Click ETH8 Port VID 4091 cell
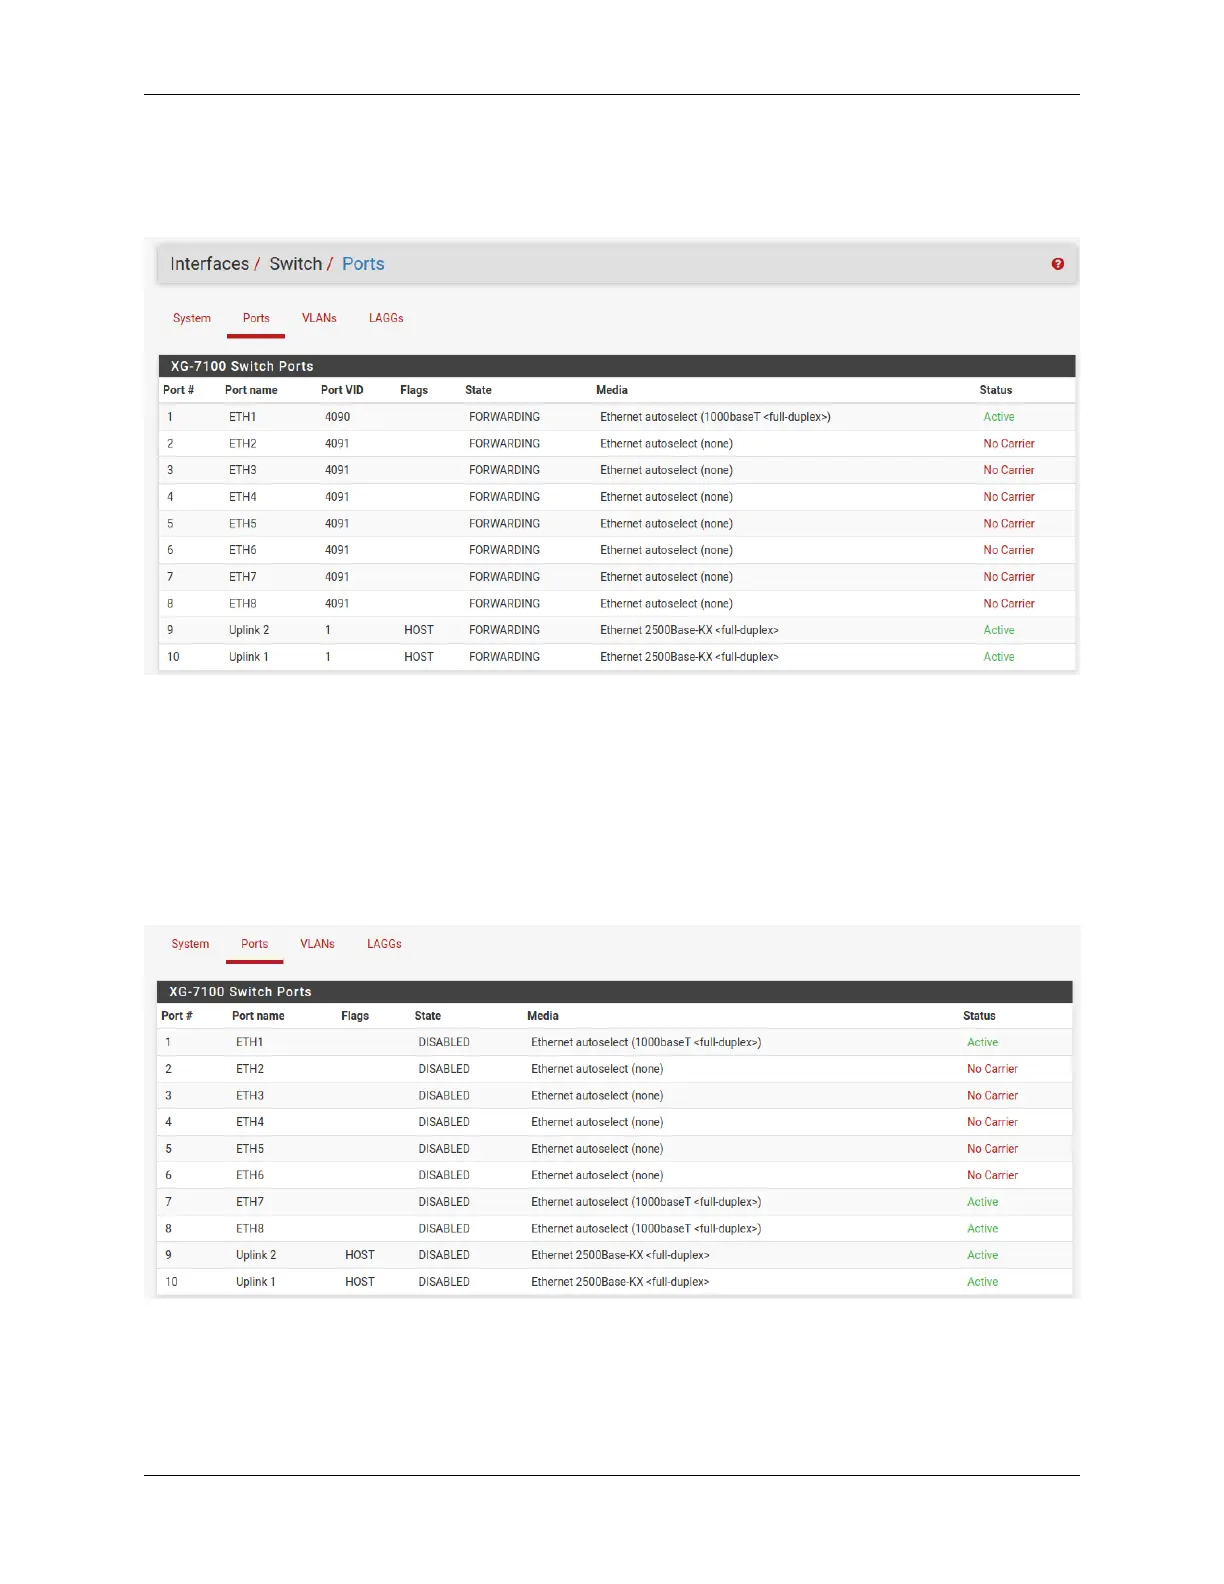This screenshot has width=1224, height=1584. coord(337,604)
